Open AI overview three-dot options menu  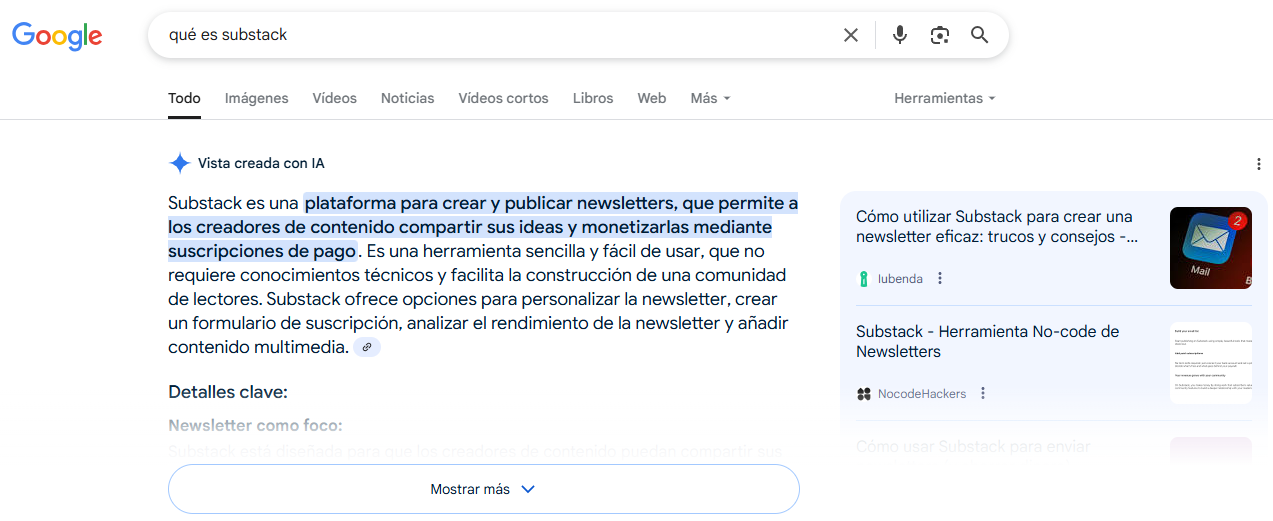point(1258,164)
